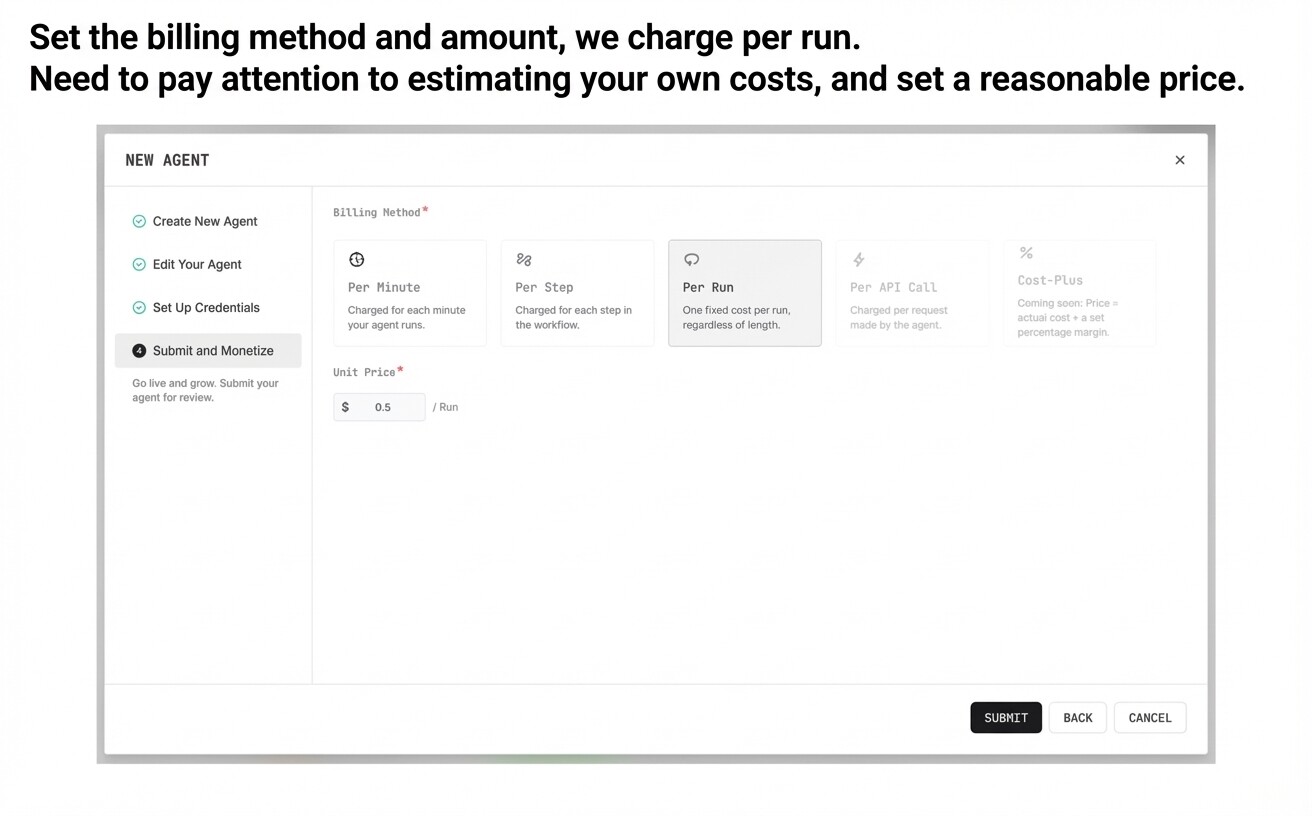
Task: Click the steps icon on Per Step
Action: tap(524, 260)
